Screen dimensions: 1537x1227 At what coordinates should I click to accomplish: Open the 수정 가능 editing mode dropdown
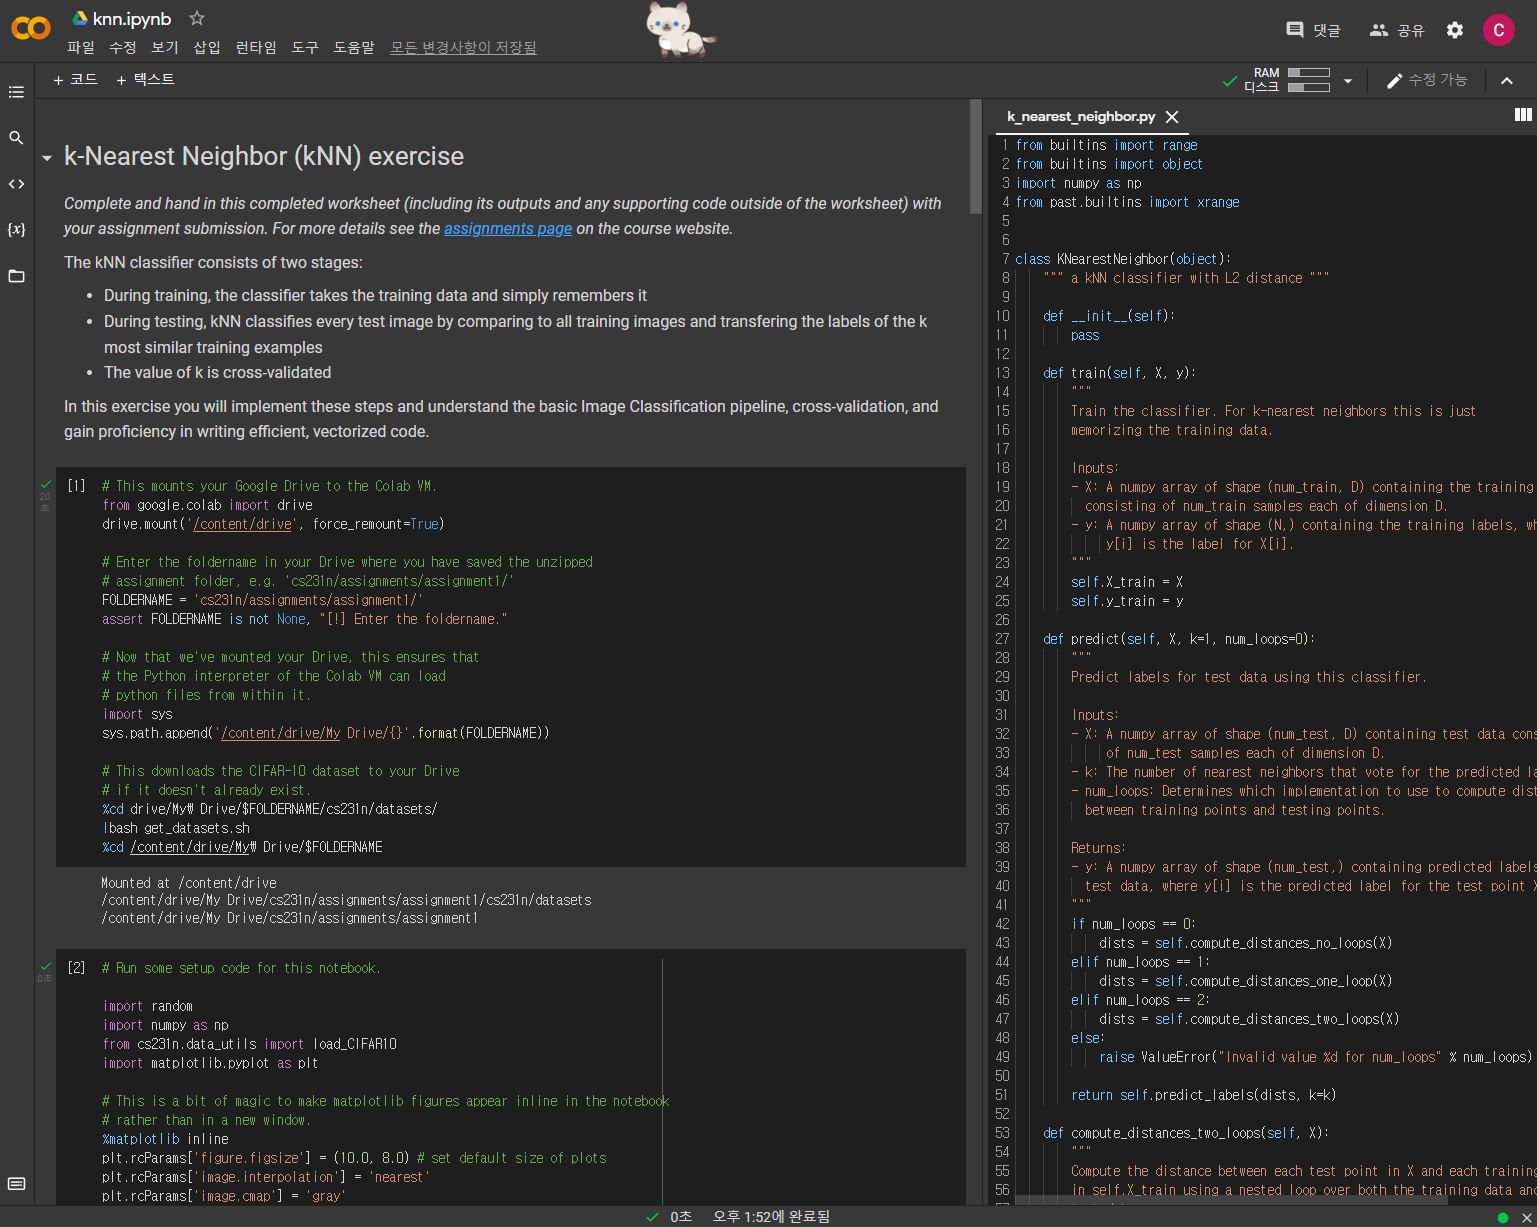pos(1426,80)
